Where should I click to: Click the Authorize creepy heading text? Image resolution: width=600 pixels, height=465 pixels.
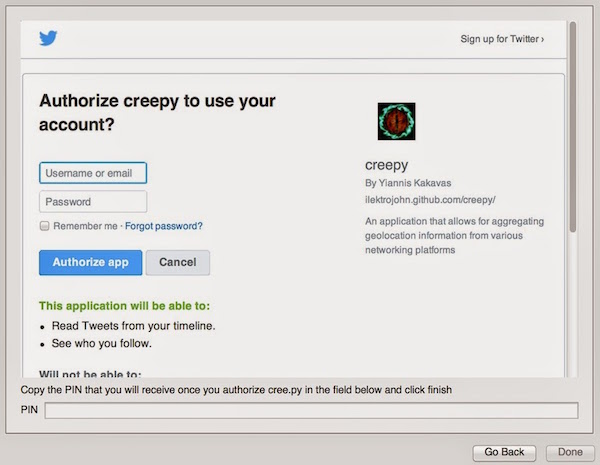(x=157, y=113)
